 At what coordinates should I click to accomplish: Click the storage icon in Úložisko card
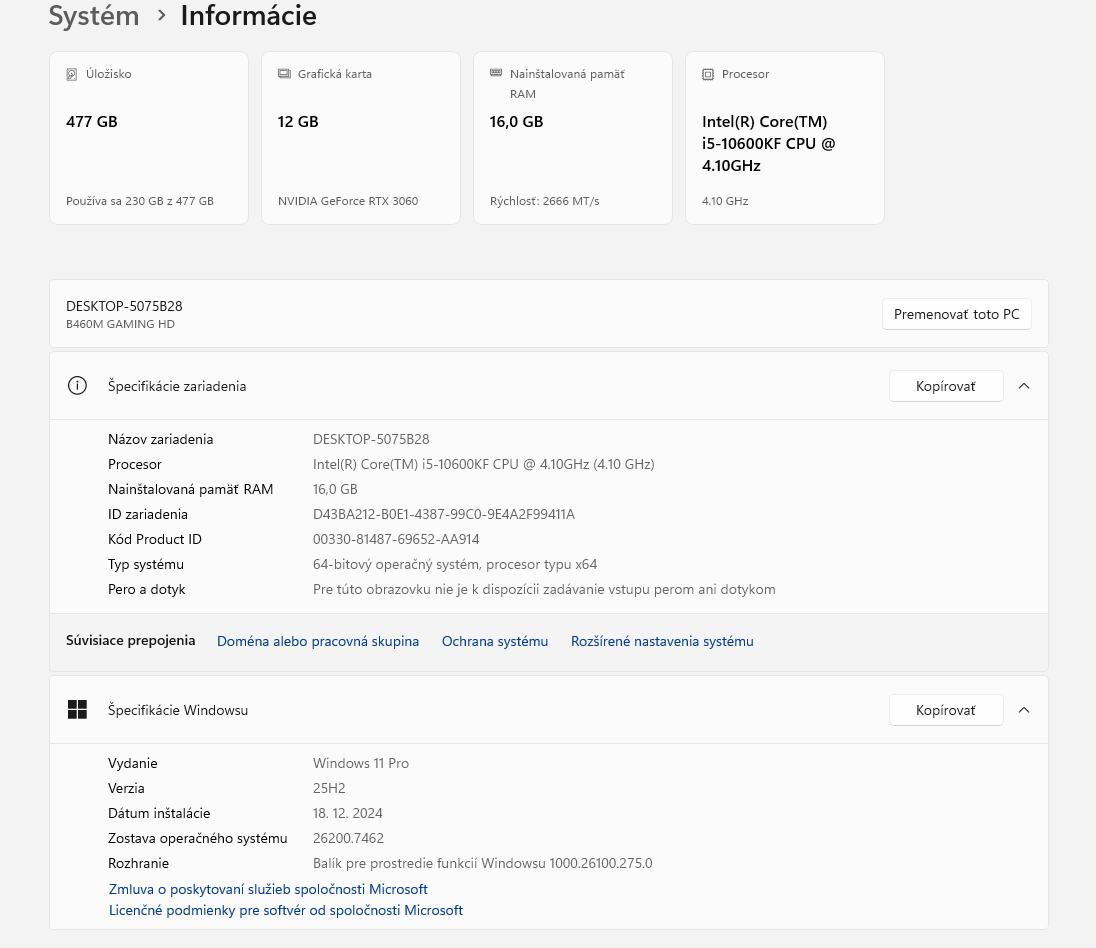[x=71, y=74]
